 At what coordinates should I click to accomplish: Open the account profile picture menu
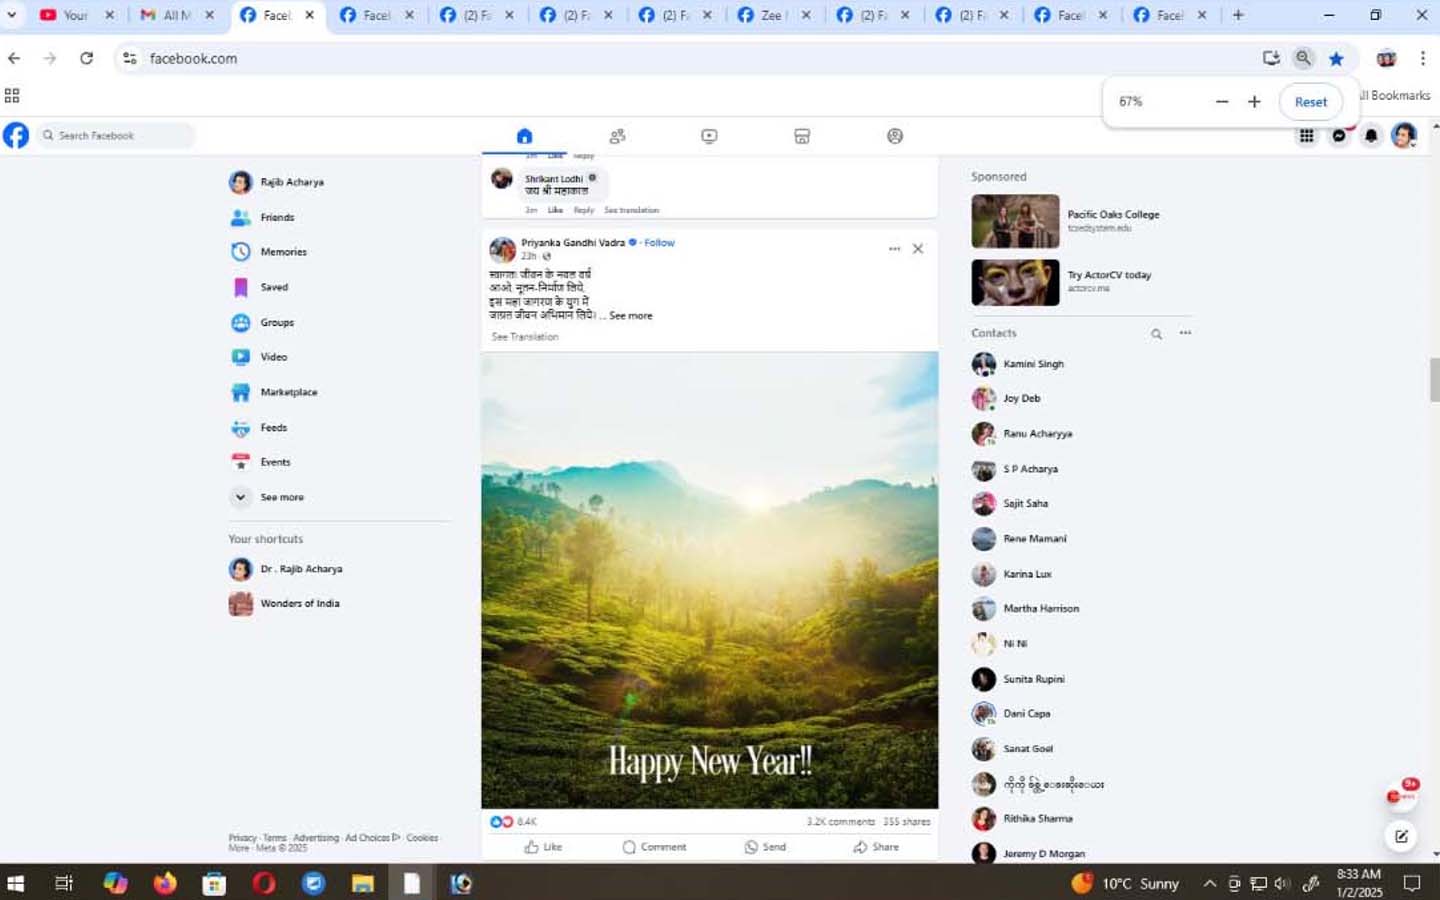click(1404, 136)
